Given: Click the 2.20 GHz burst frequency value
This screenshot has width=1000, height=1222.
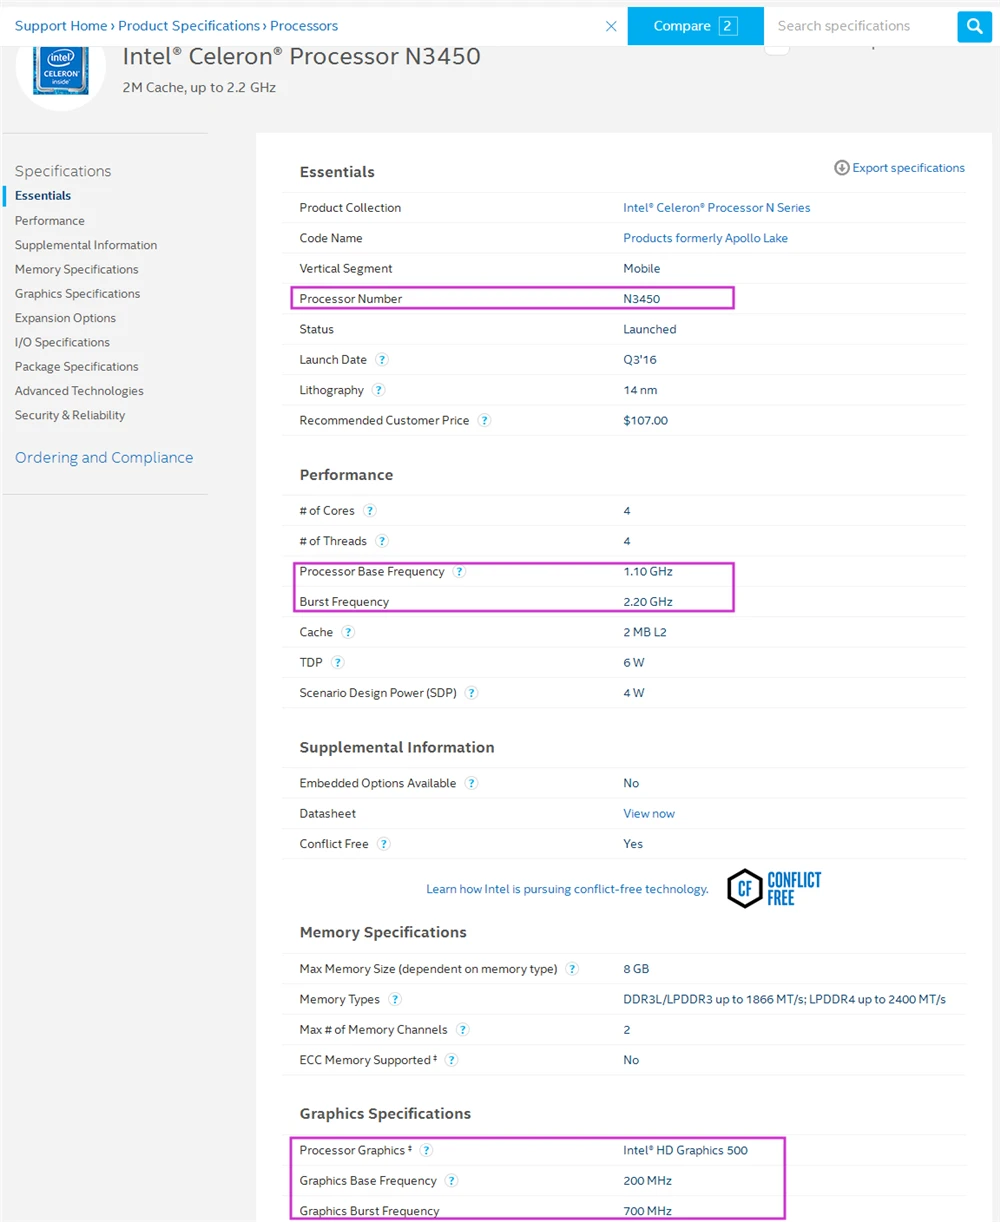Looking at the screenshot, I should (648, 602).
